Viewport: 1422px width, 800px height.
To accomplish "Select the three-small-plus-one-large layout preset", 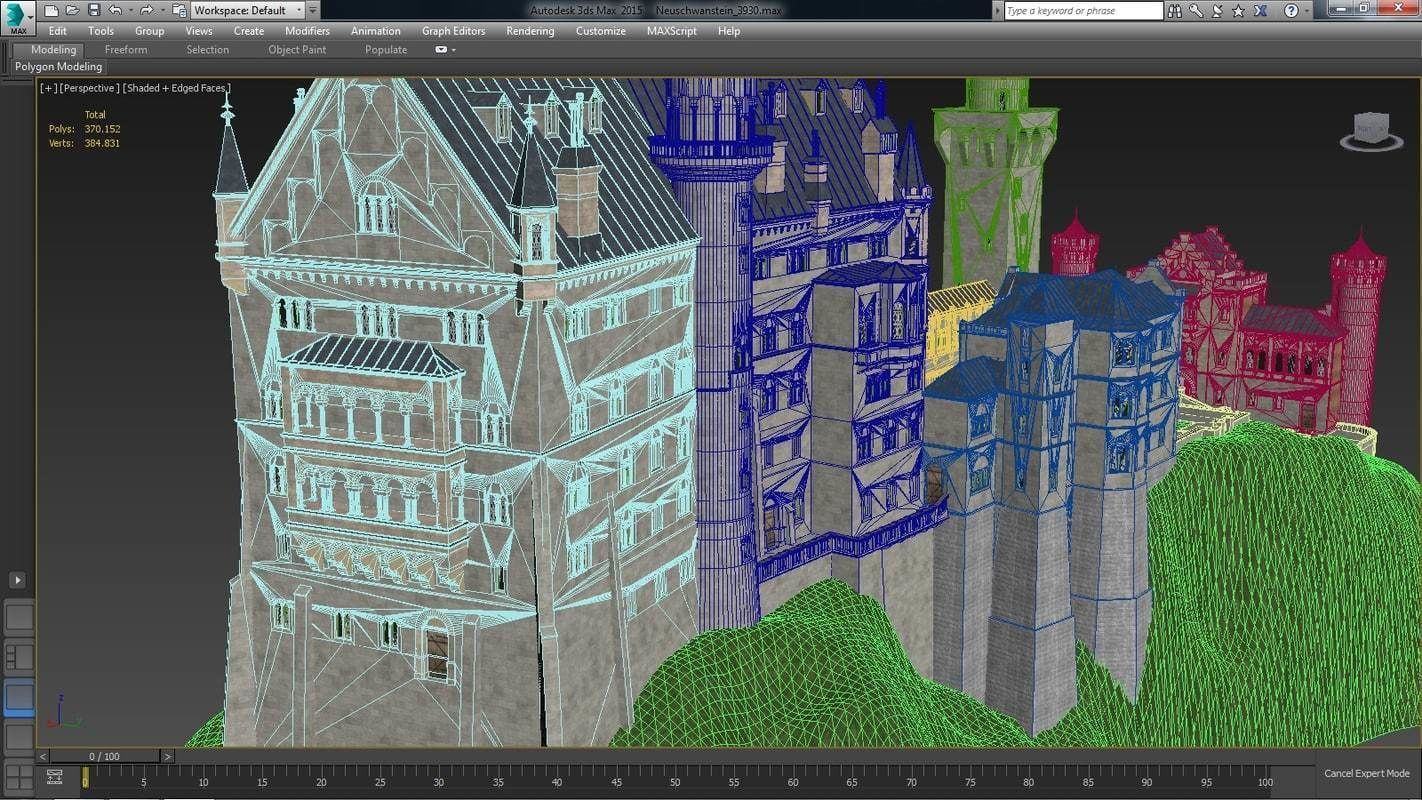I will [19, 657].
